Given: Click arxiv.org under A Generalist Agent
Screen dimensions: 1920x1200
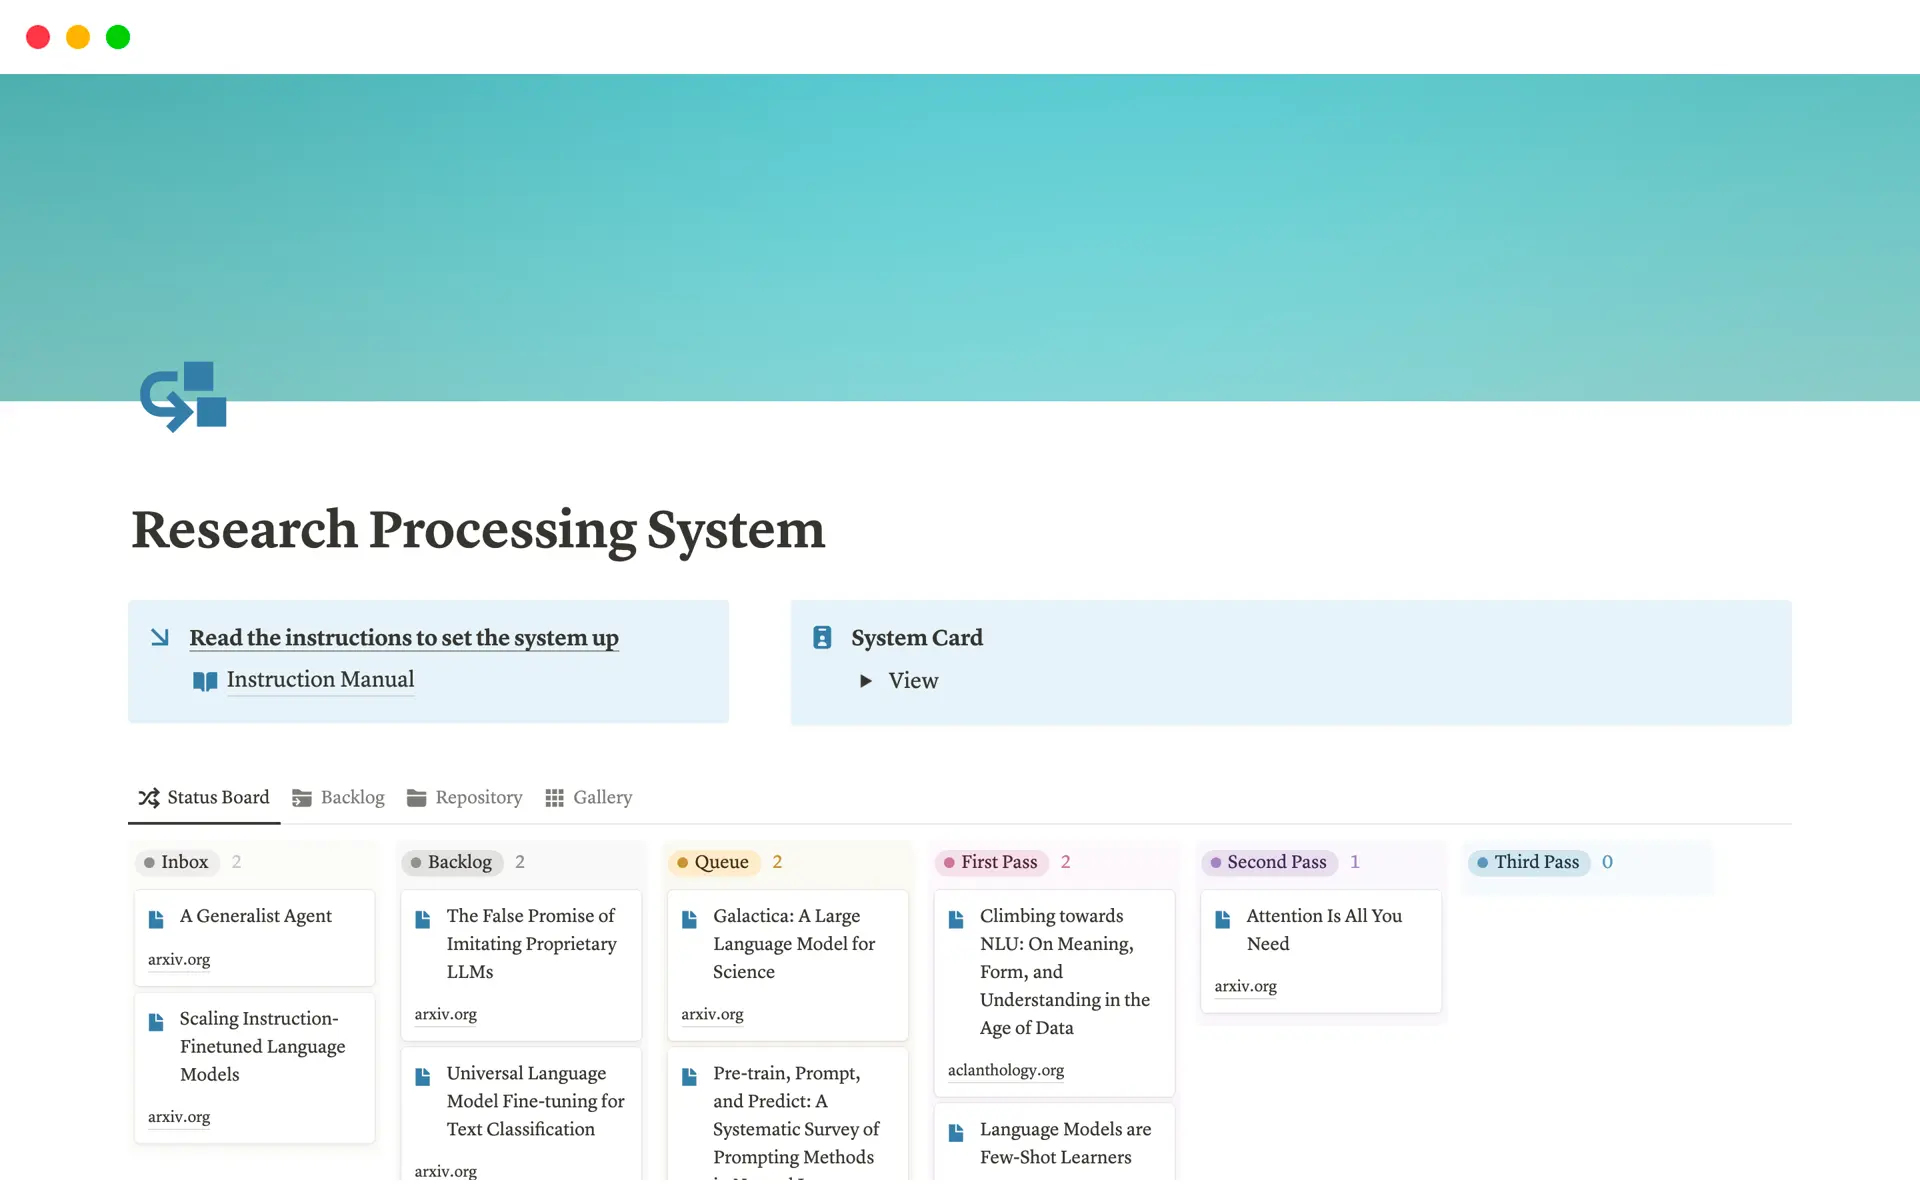Looking at the screenshot, I should [179, 959].
